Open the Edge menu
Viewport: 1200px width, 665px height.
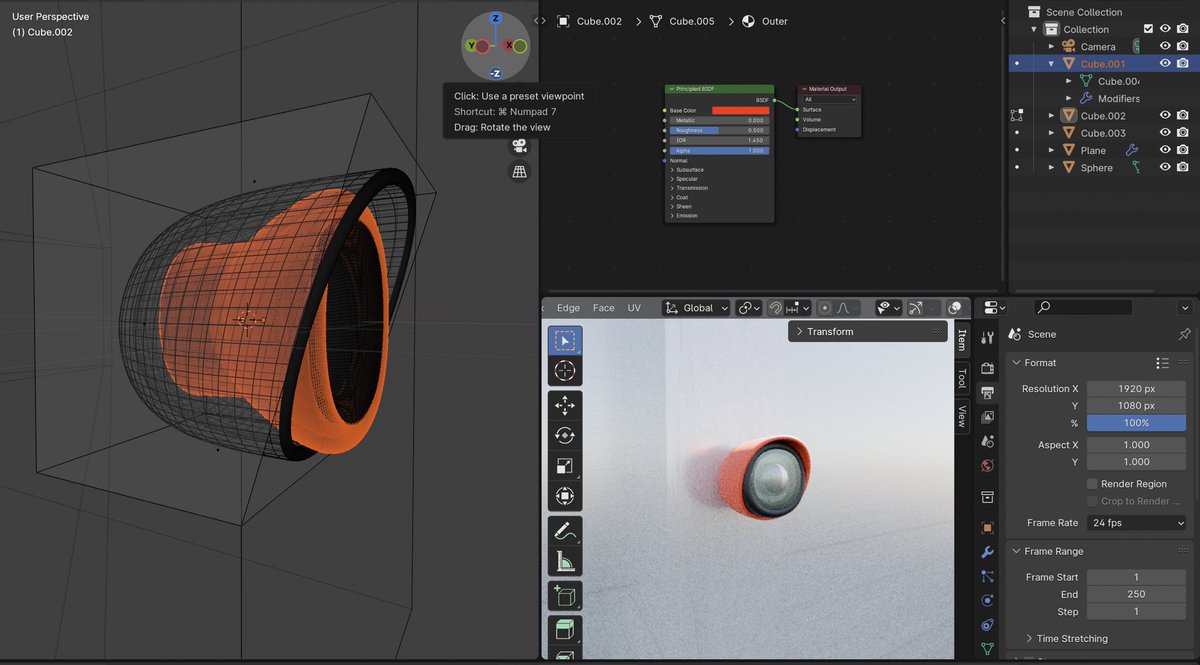click(x=568, y=308)
